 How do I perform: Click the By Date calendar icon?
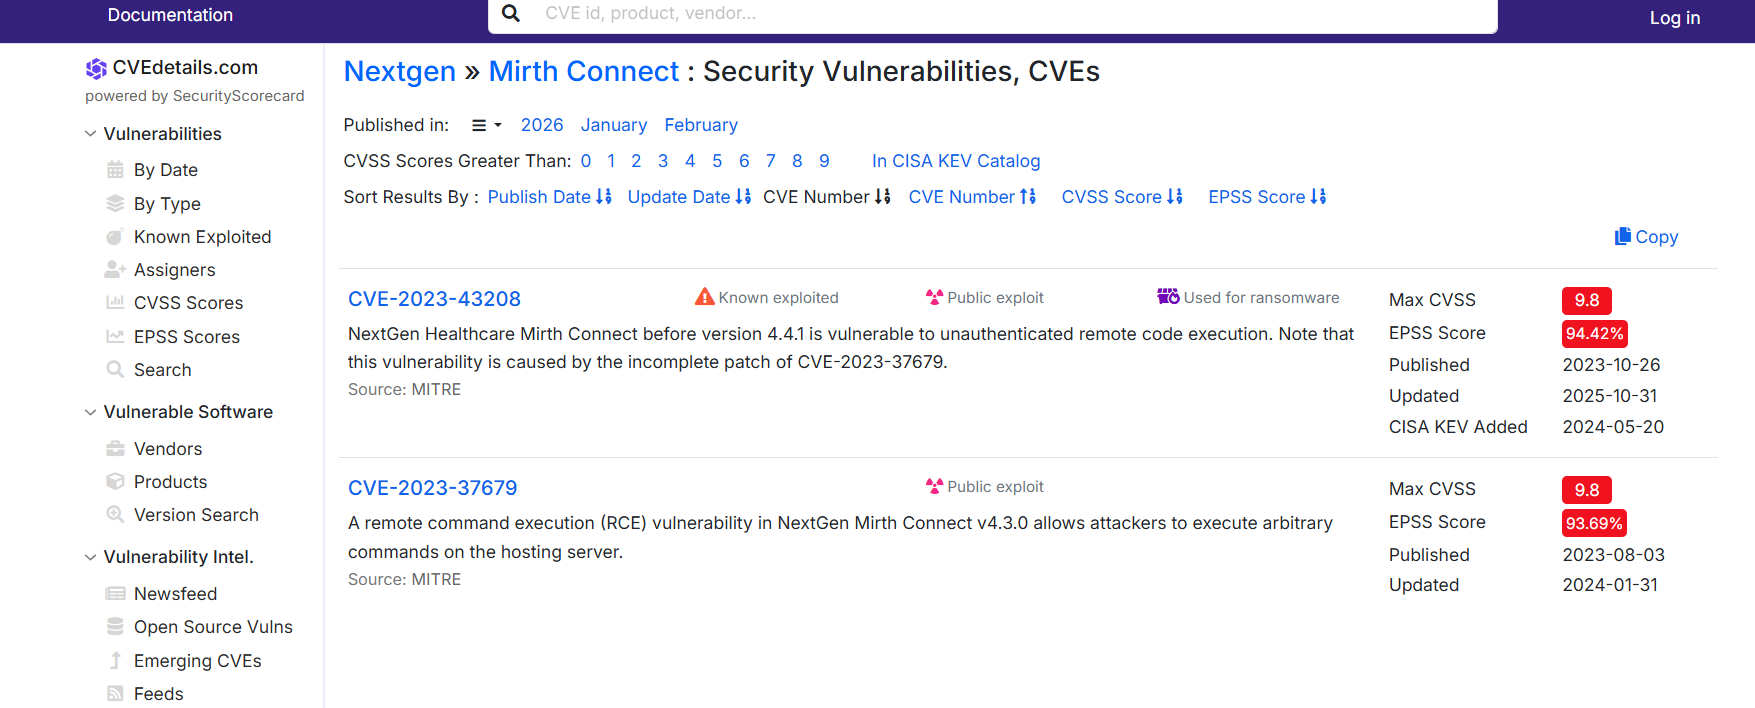pyautogui.click(x=115, y=170)
